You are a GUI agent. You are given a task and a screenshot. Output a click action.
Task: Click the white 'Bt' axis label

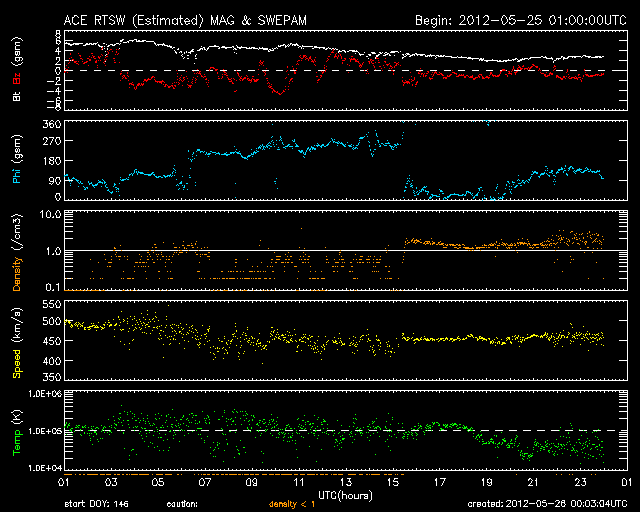point(17,96)
